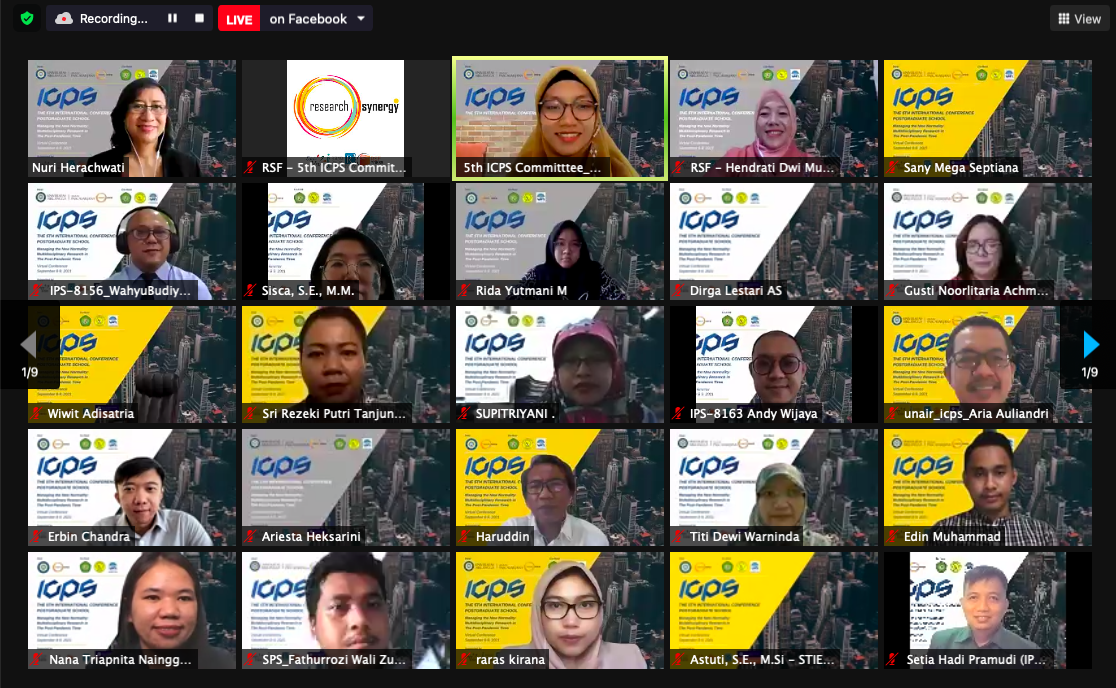This screenshot has width=1116, height=688.
Task: Click muted mic icon beside raras kirana
Action: click(465, 660)
